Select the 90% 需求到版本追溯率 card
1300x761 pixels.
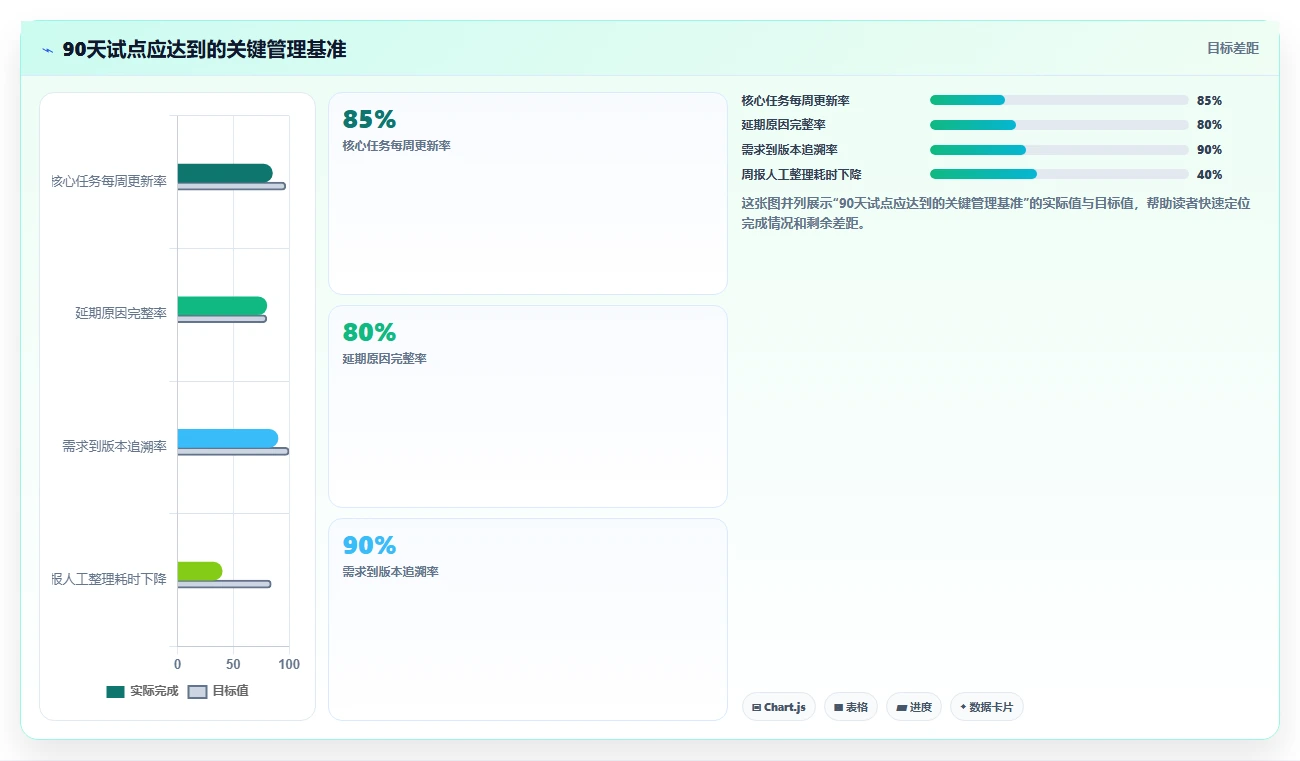[x=528, y=619]
